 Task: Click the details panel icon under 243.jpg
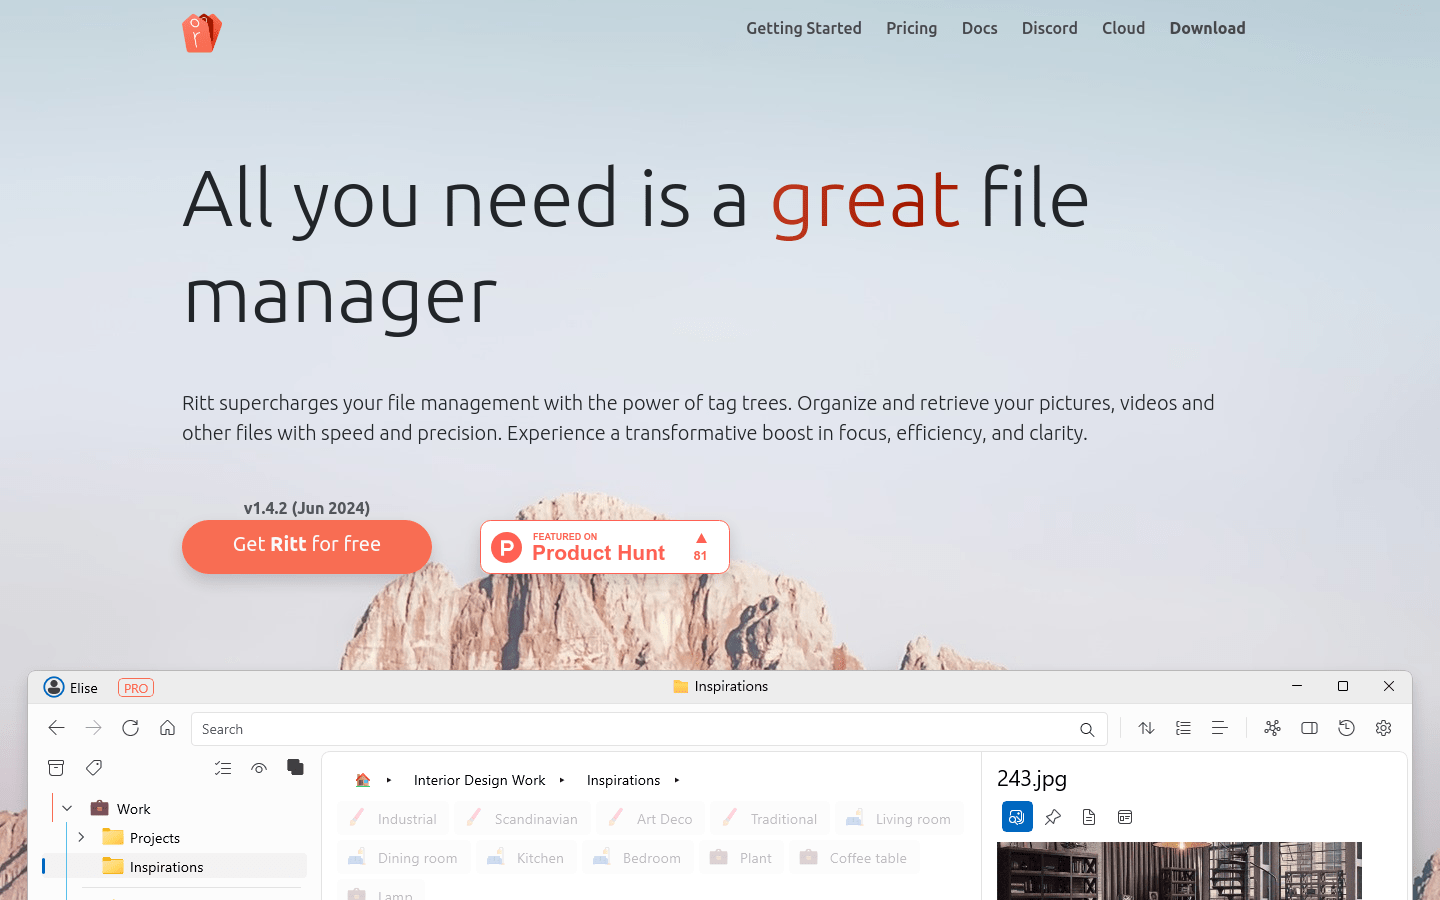[x=1125, y=817]
